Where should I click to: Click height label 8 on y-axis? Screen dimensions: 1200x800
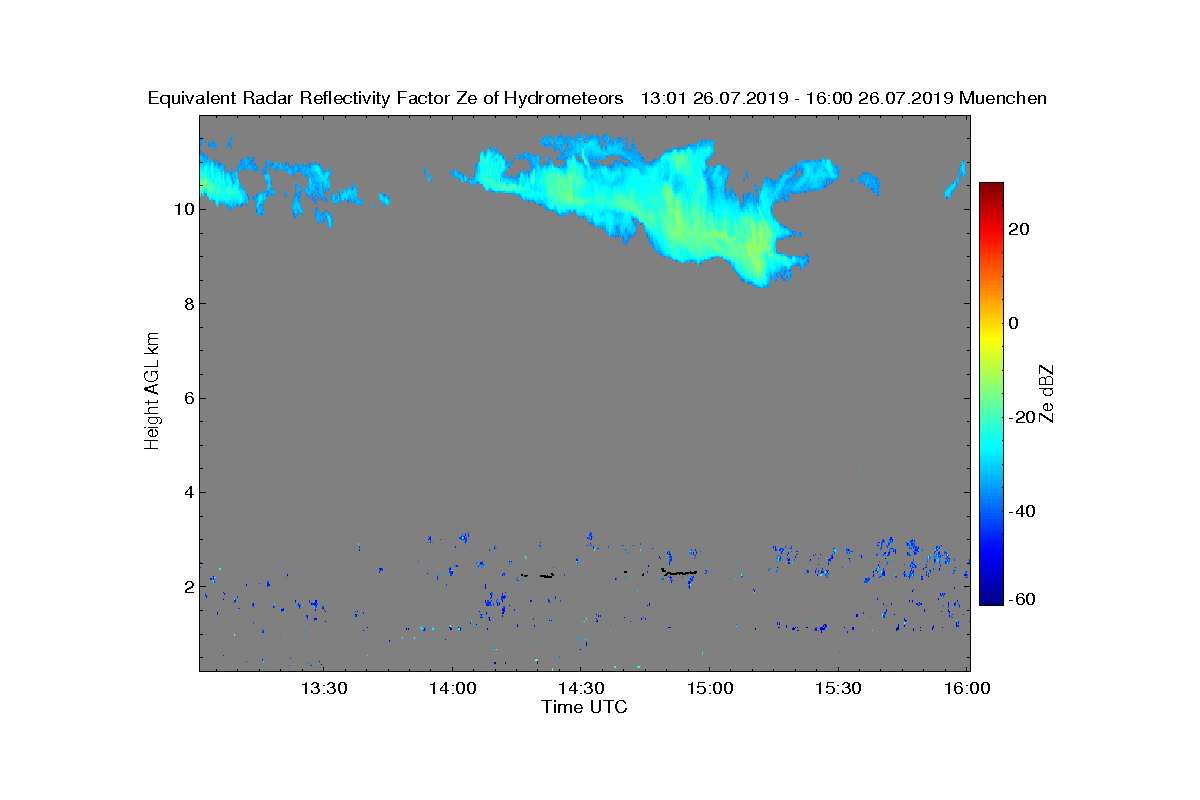(x=188, y=304)
